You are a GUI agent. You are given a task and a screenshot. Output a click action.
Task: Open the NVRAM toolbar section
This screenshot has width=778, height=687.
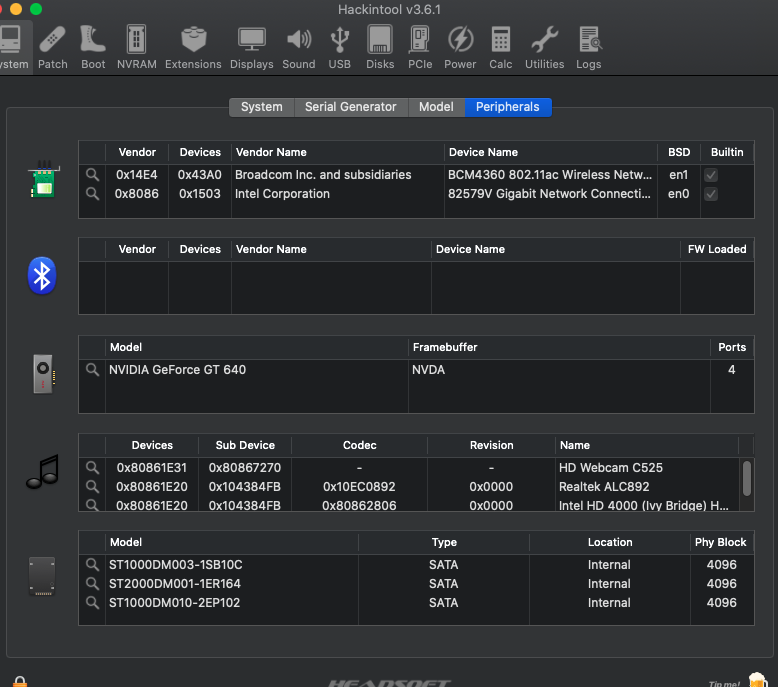pos(136,48)
